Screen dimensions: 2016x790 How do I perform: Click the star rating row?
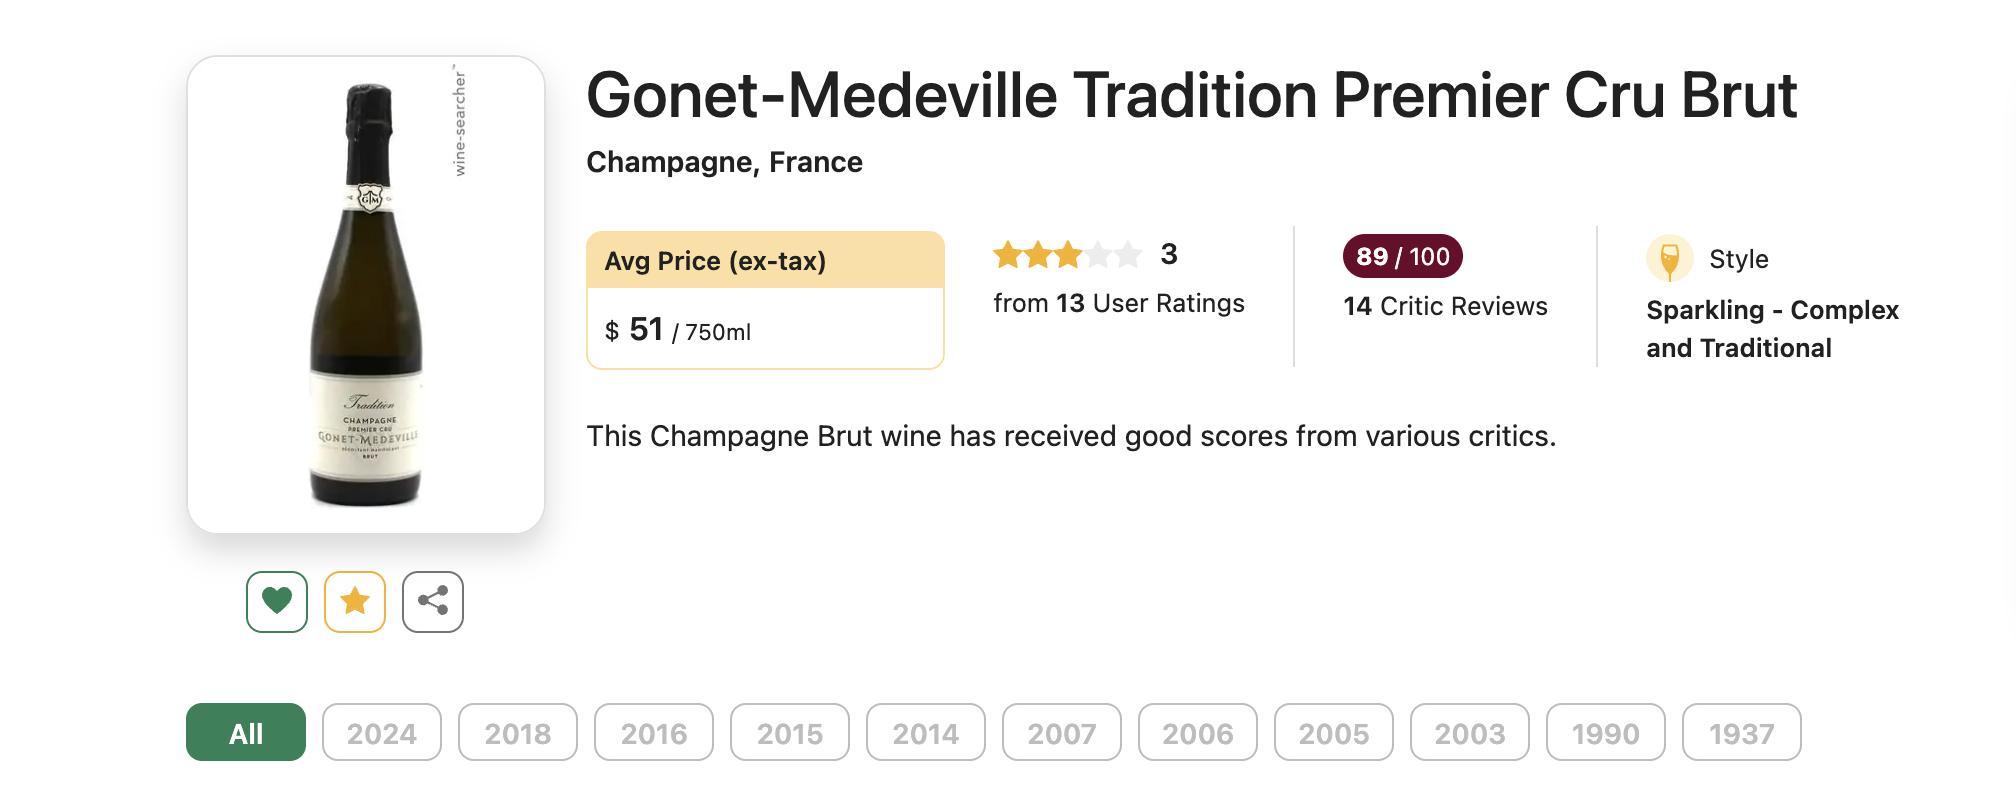(x=1067, y=255)
